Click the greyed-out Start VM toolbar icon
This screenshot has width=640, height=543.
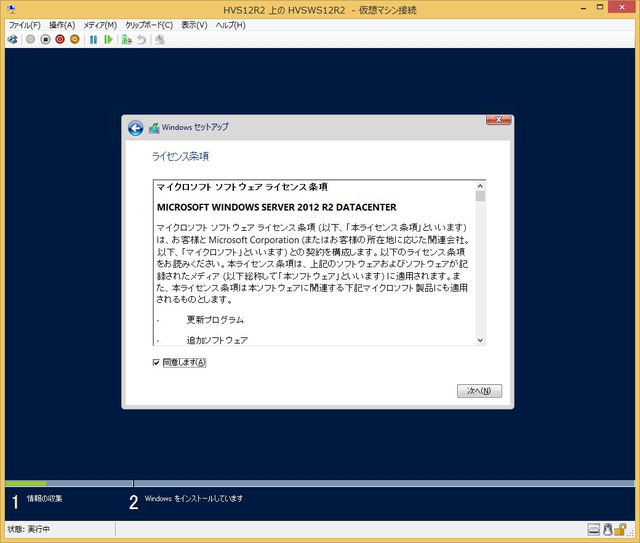pyautogui.click(x=30, y=40)
